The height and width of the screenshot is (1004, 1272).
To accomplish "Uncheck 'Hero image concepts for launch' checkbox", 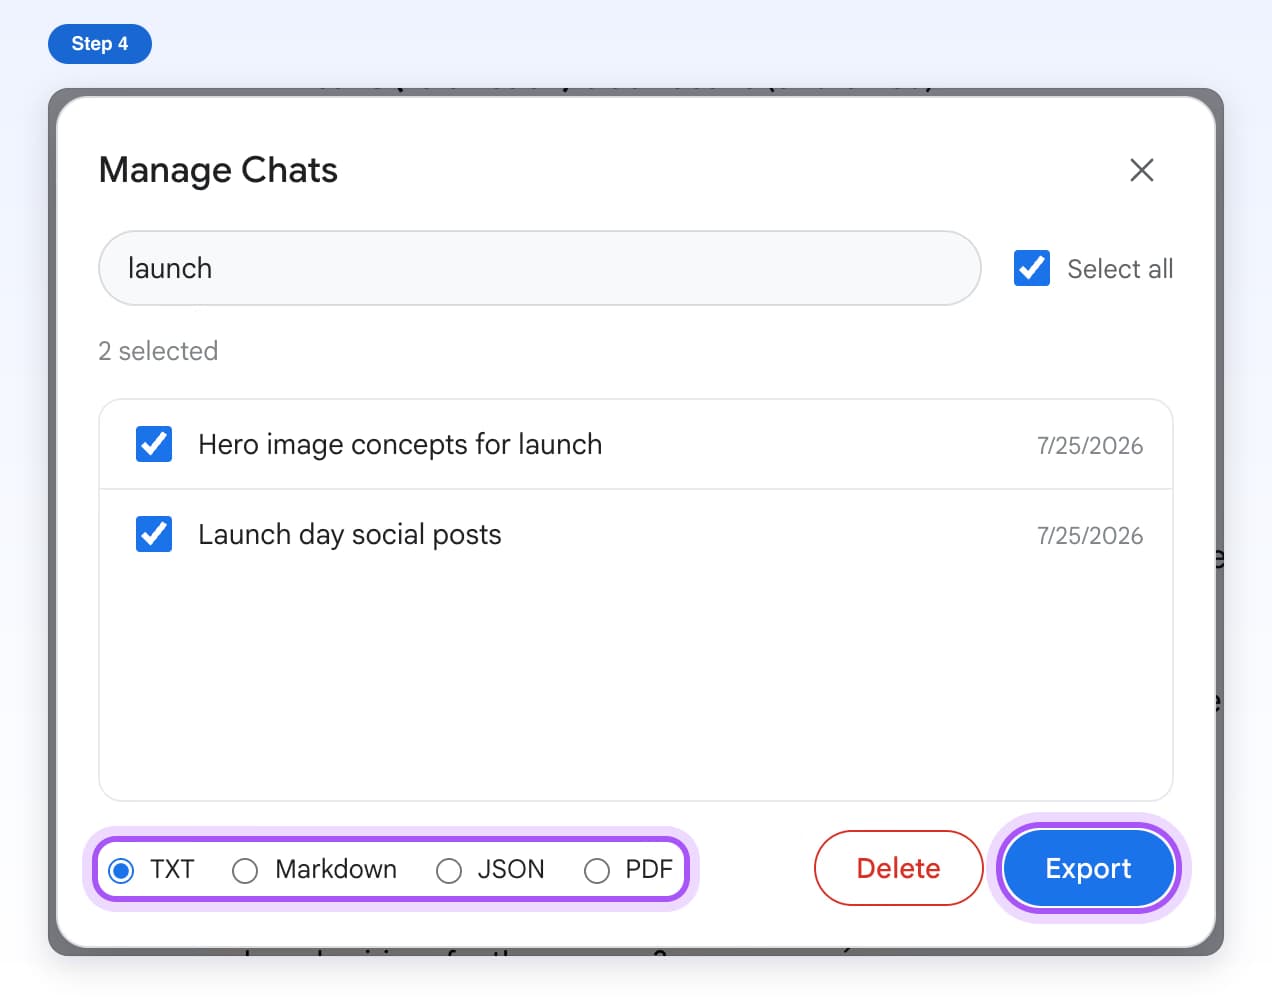I will pos(154,444).
